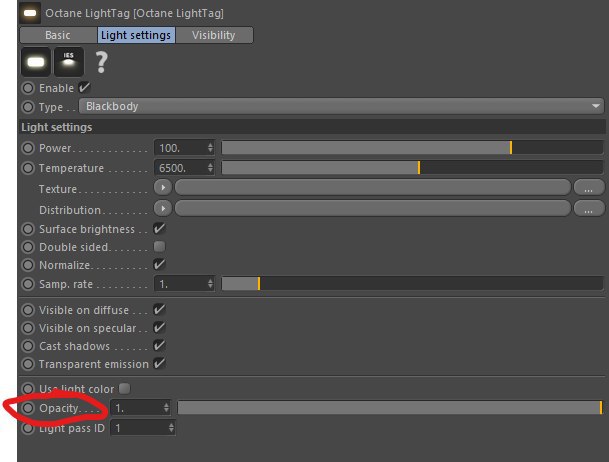Toggle the Cast shadows checkbox
The image size is (609, 462).
(x=159, y=346)
